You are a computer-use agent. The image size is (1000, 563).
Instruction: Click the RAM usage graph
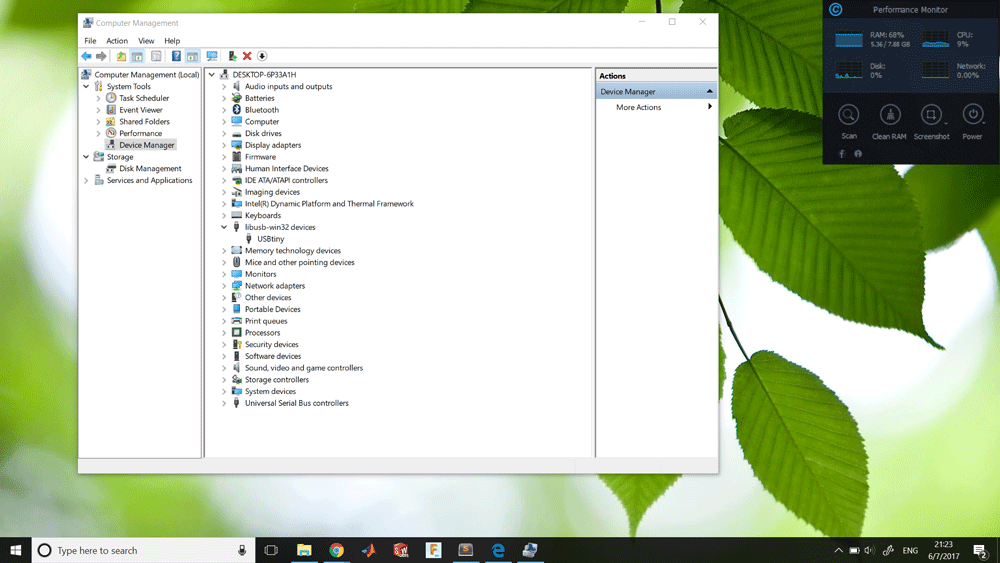849,40
